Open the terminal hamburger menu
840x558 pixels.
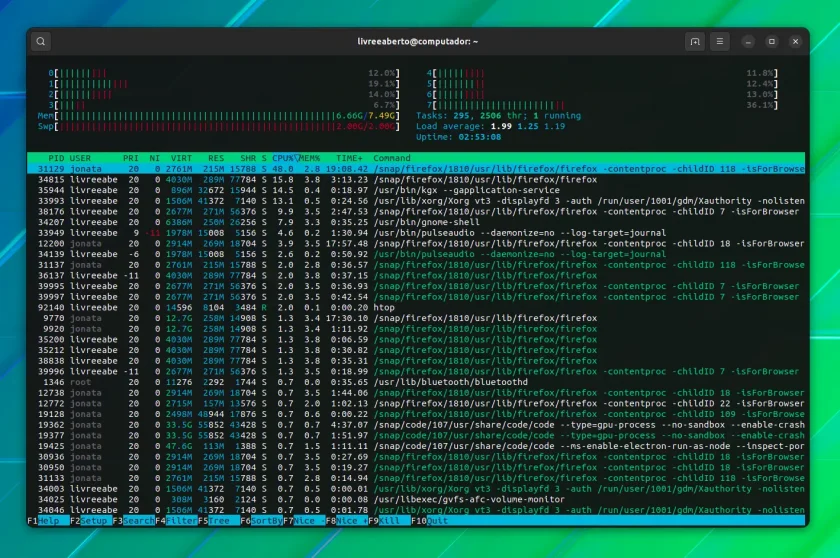pyautogui.click(x=719, y=41)
